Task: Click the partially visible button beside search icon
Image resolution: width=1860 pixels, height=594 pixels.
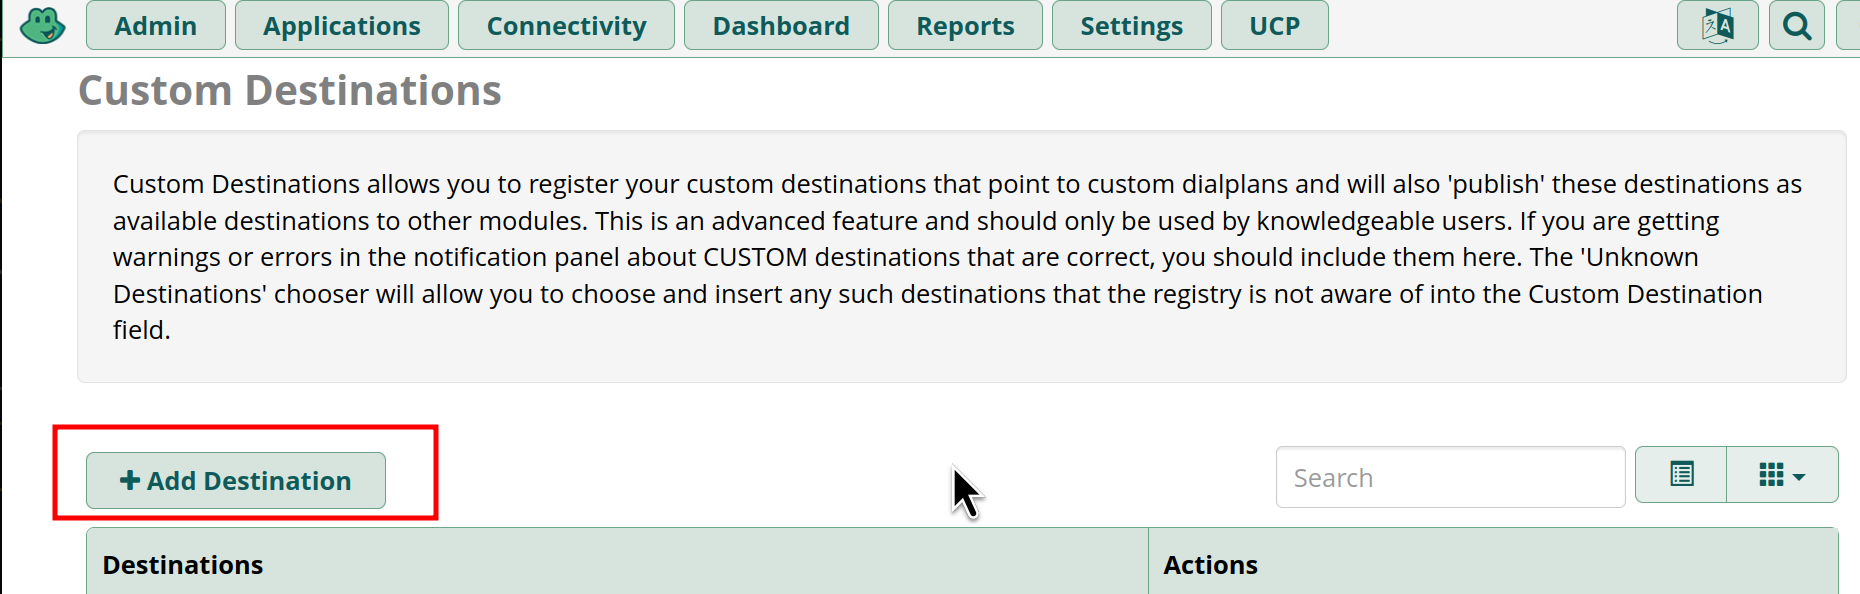Action: point(1849,25)
